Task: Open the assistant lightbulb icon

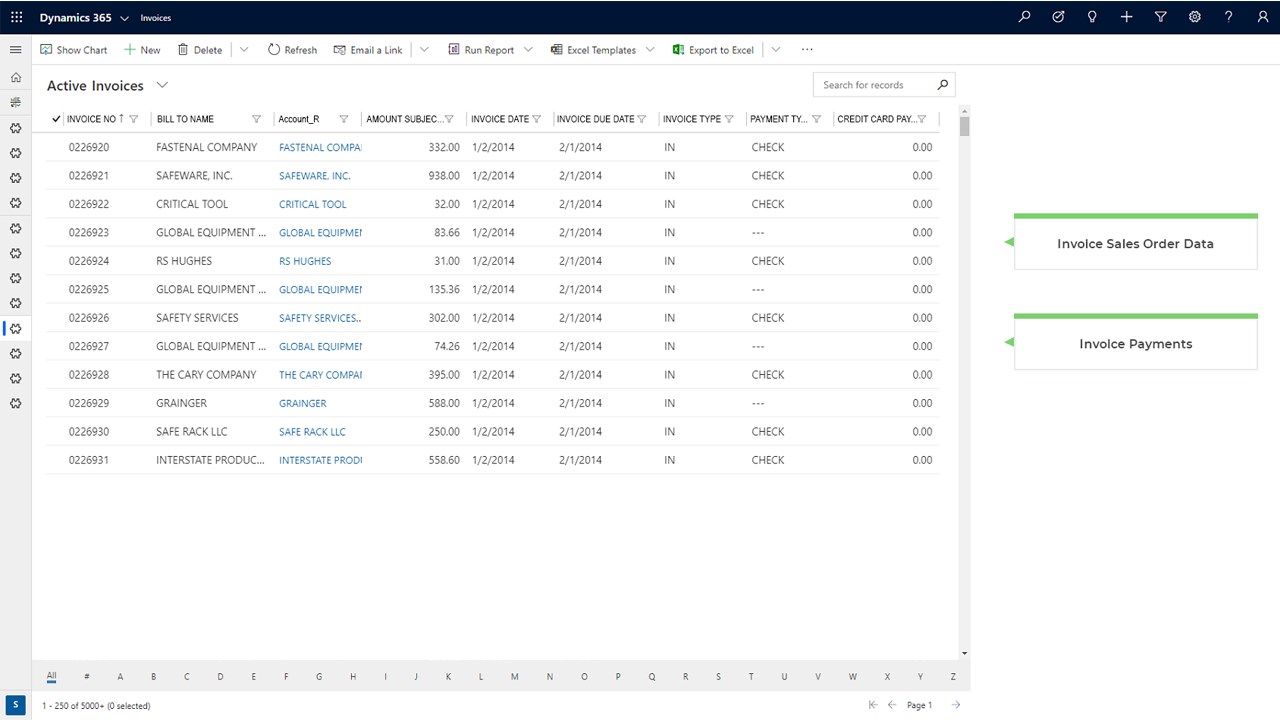Action: click(x=1092, y=17)
